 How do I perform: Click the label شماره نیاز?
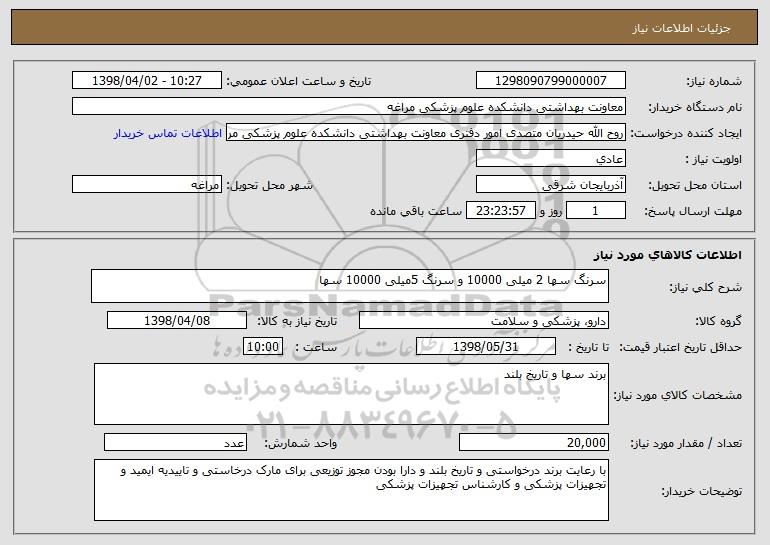[714, 81]
